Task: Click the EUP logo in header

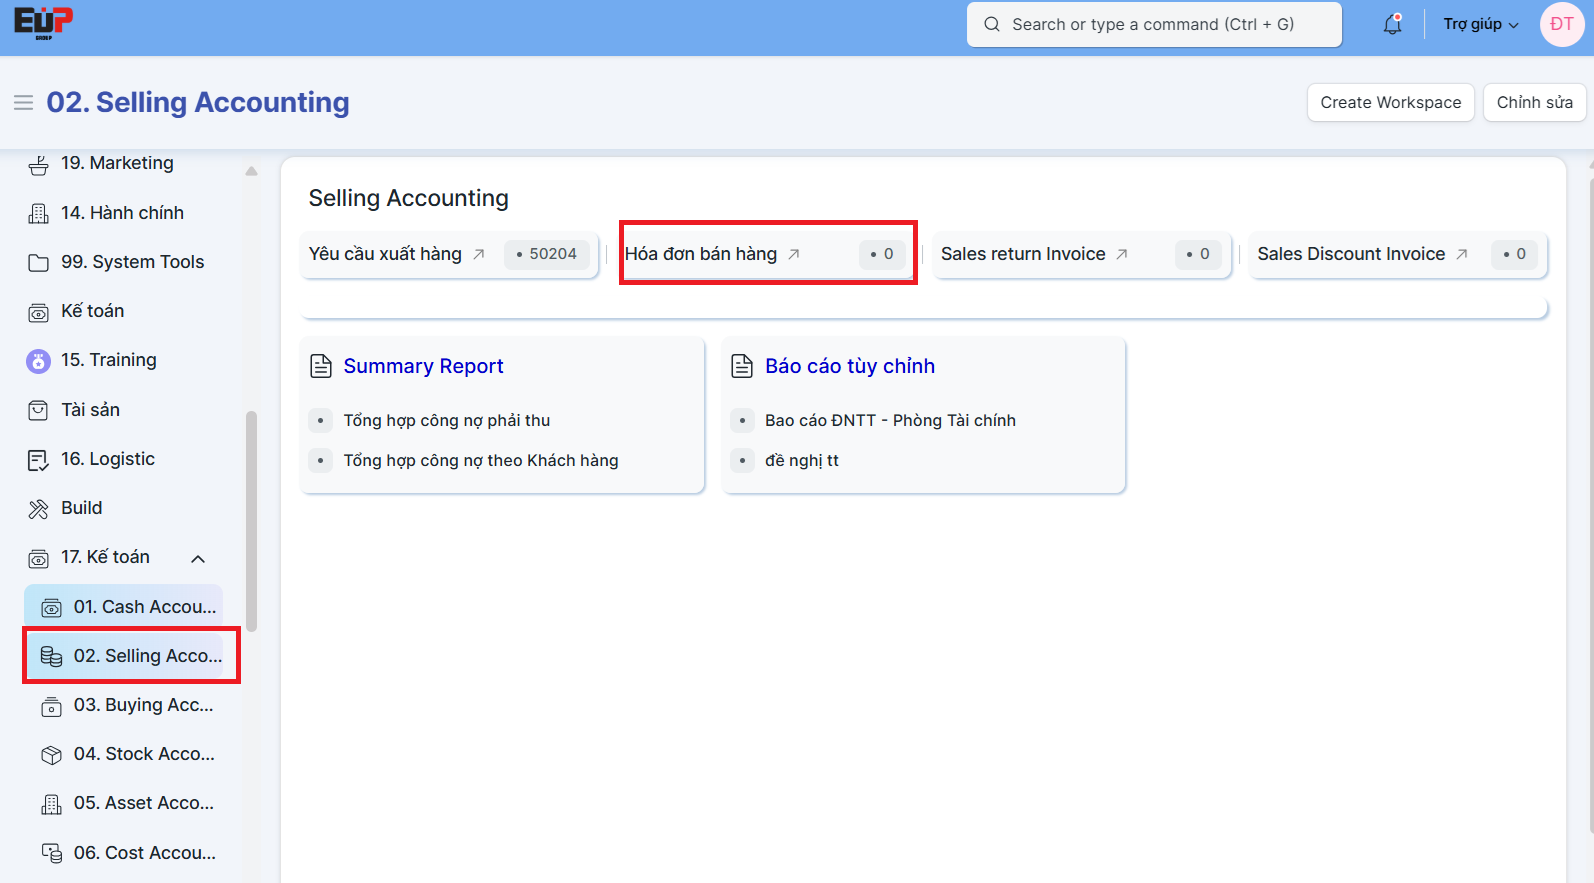Action: point(43,23)
